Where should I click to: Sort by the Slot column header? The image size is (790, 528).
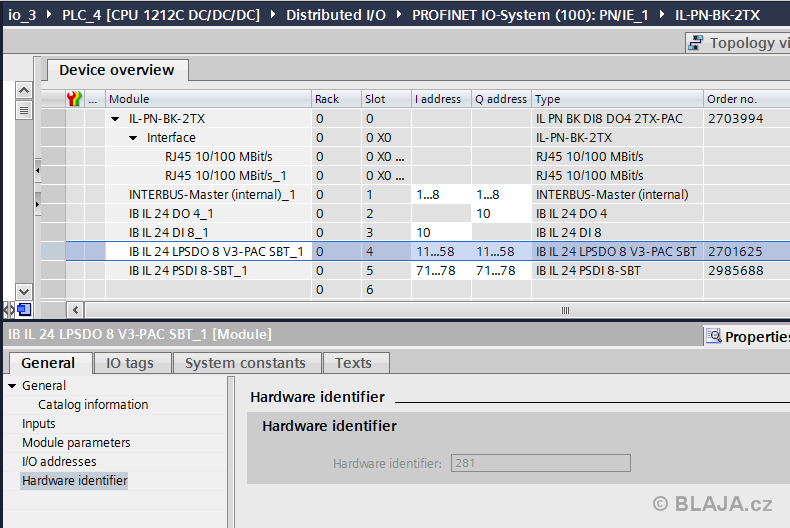[x=386, y=99]
